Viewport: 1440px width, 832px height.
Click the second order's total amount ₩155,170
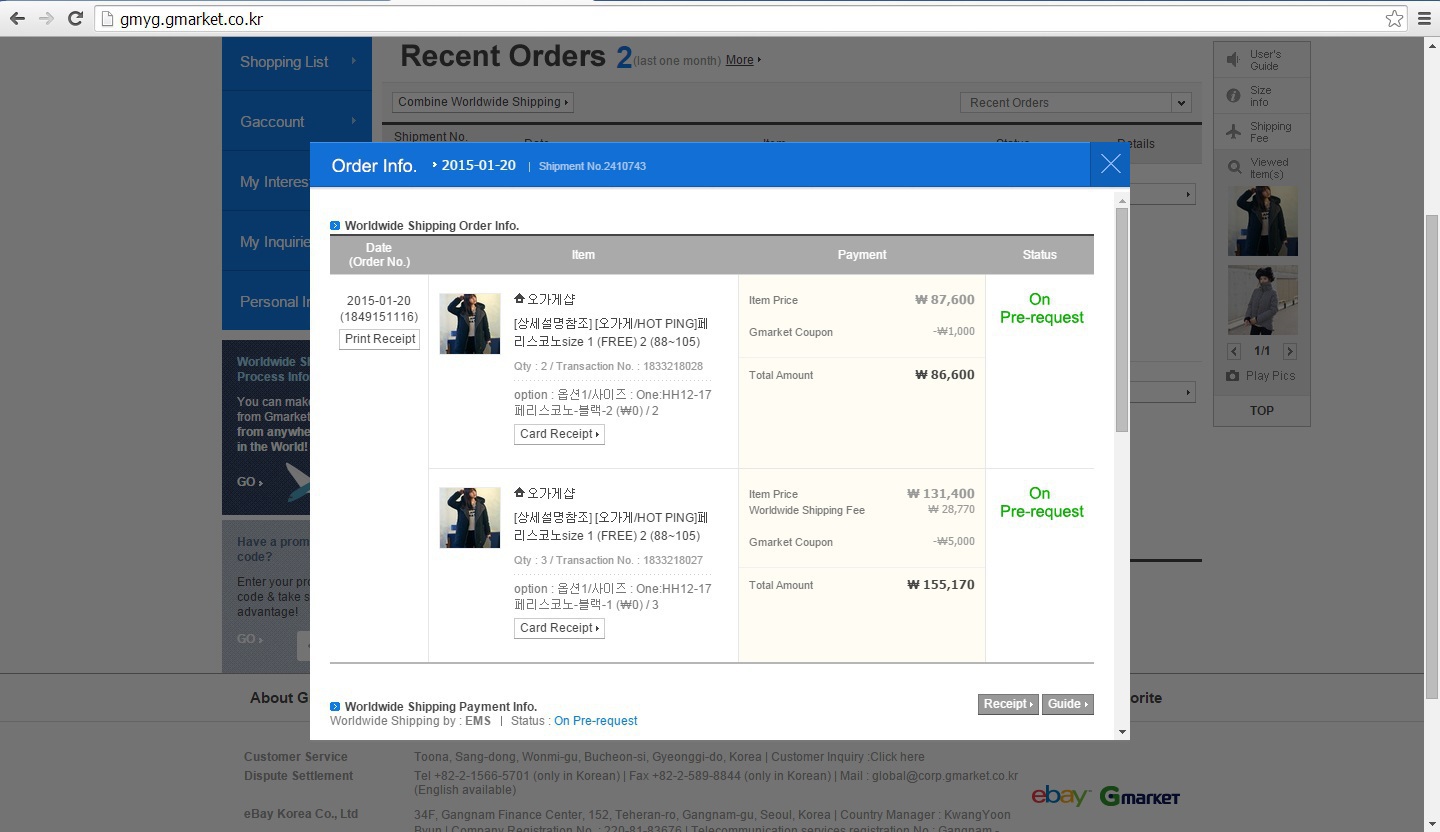click(940, 585)
